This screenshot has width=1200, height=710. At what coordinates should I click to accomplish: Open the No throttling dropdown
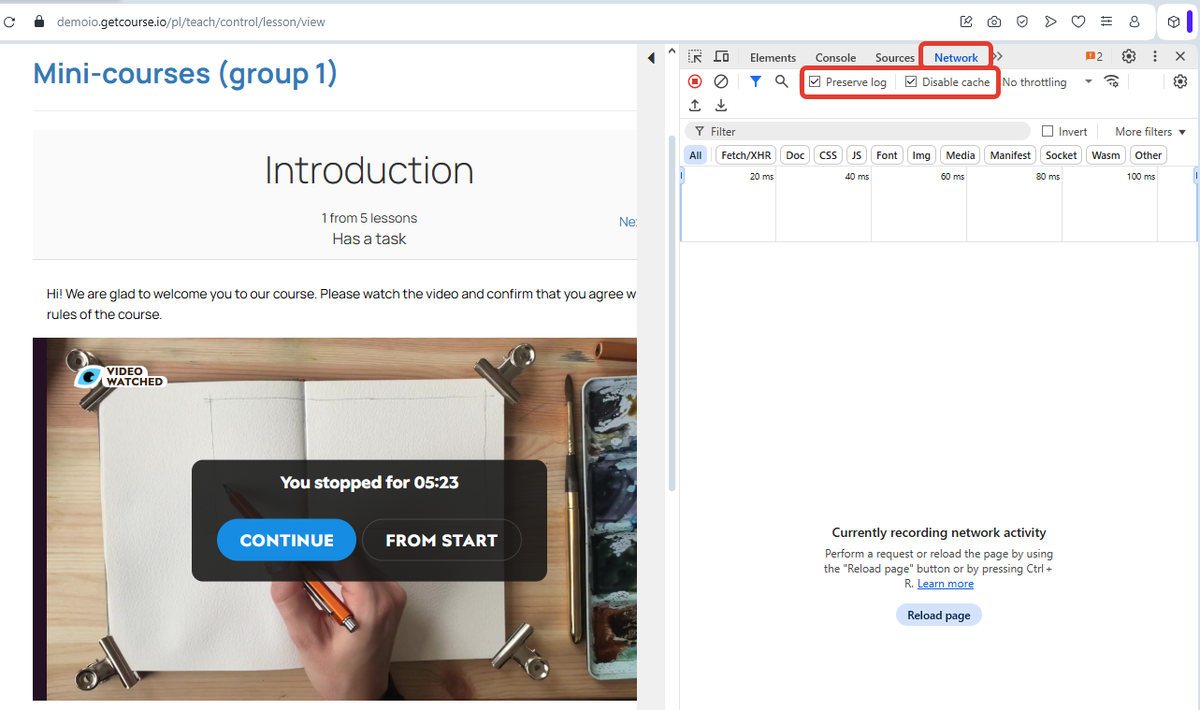pos(1046,82)
